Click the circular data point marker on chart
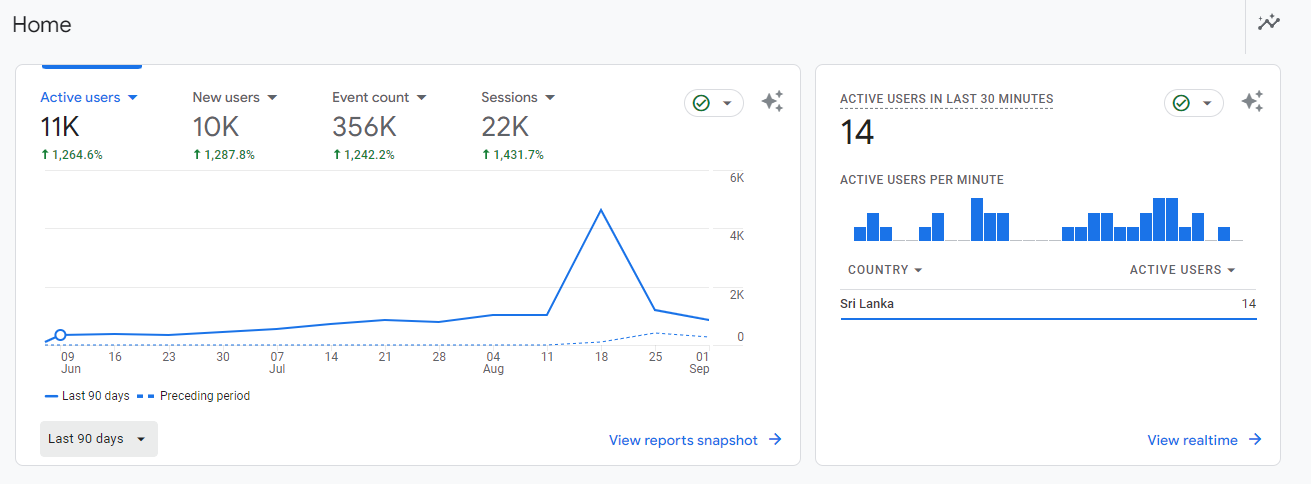Viewport: 1311px width, 484px height. click(x=60, y=335)
